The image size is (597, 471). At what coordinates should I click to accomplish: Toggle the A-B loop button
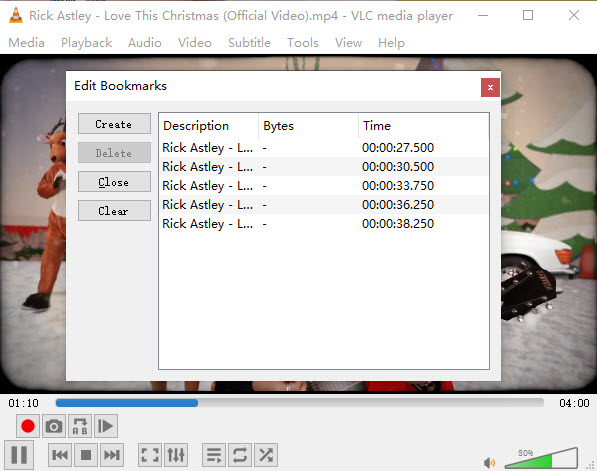click(80, 426)
